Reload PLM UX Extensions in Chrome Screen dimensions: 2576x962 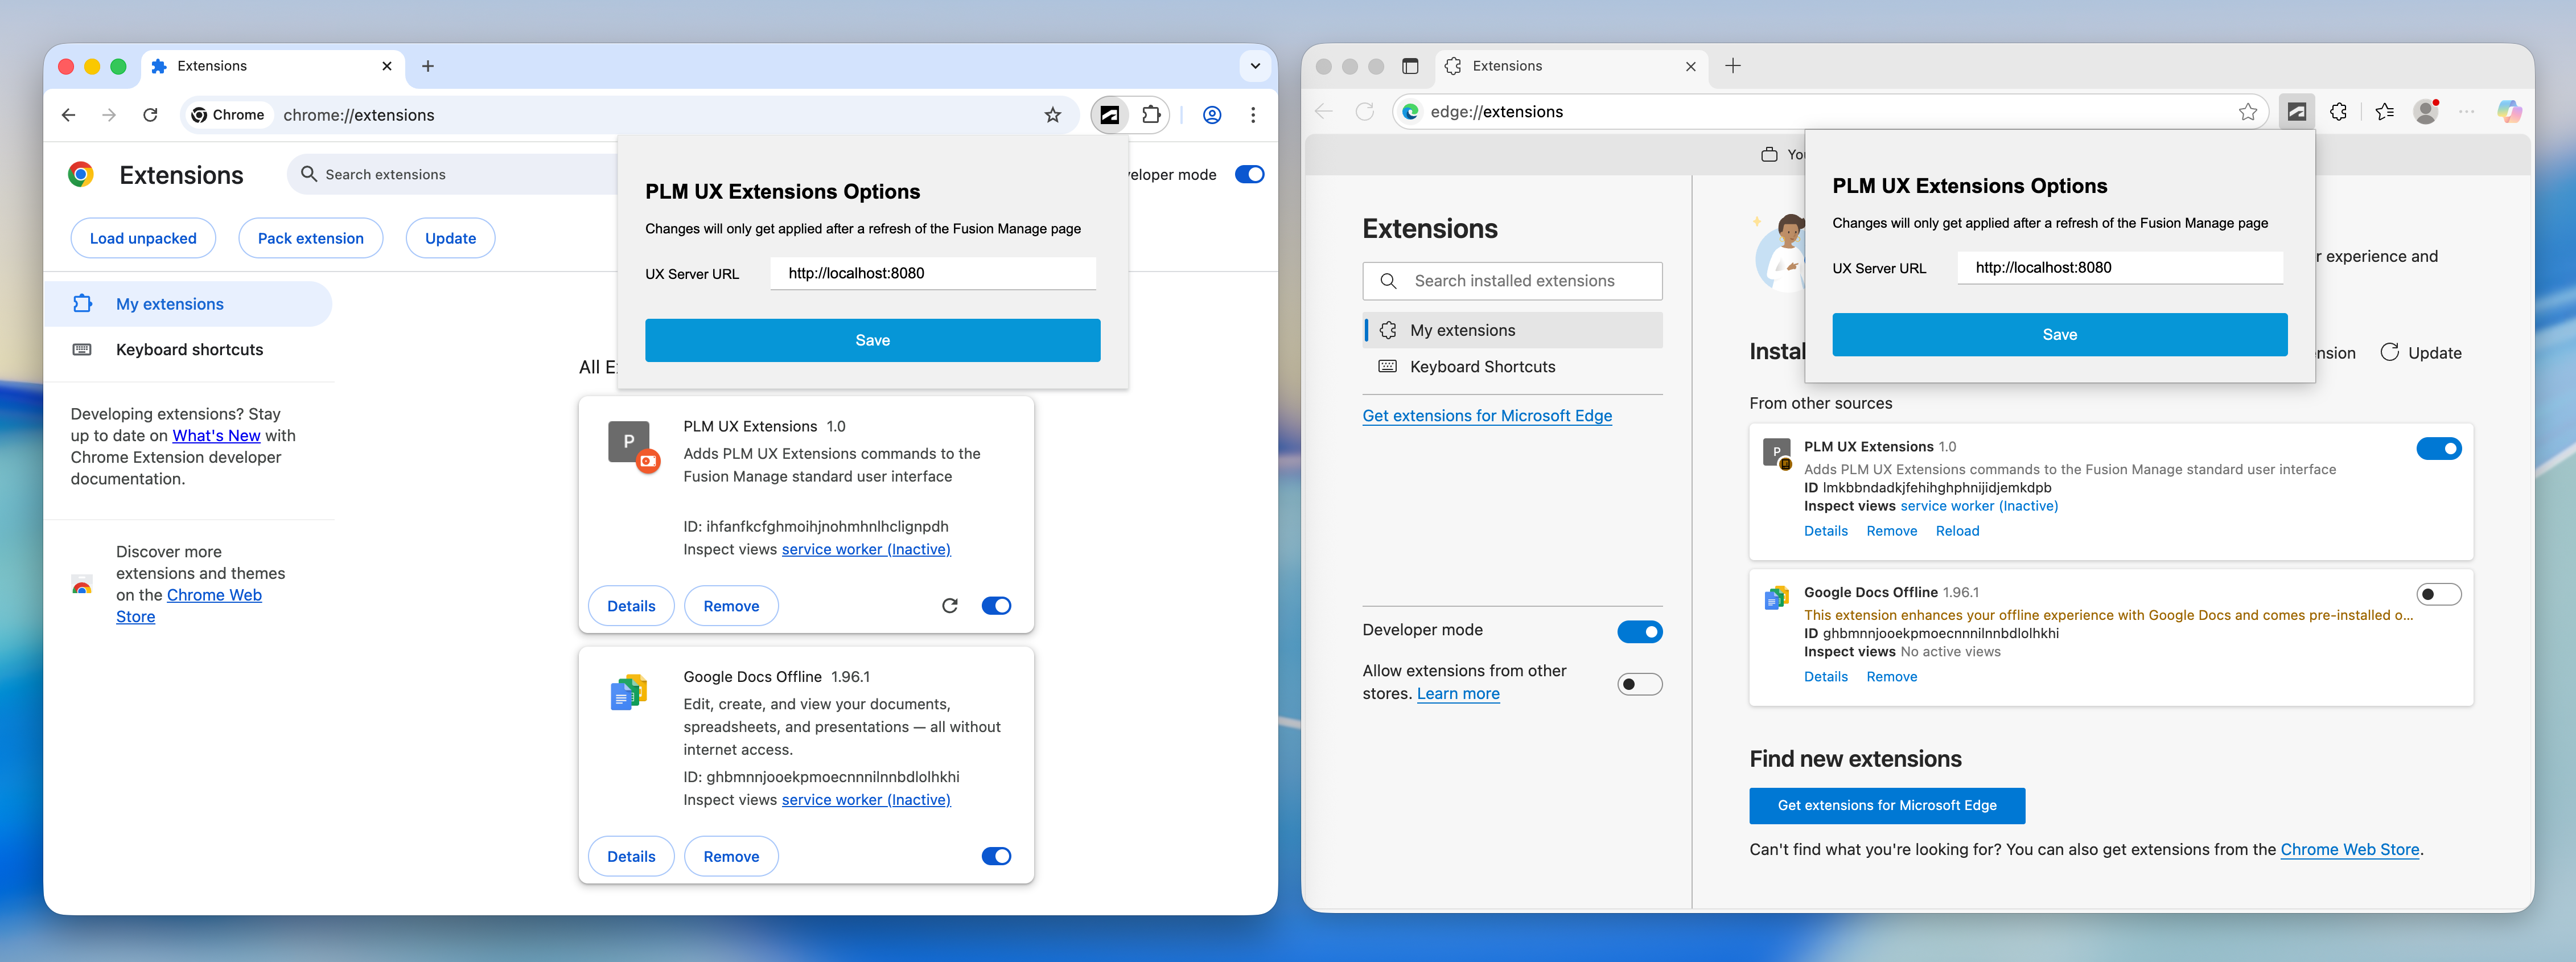pyautogui.click(x=949, y=606)
